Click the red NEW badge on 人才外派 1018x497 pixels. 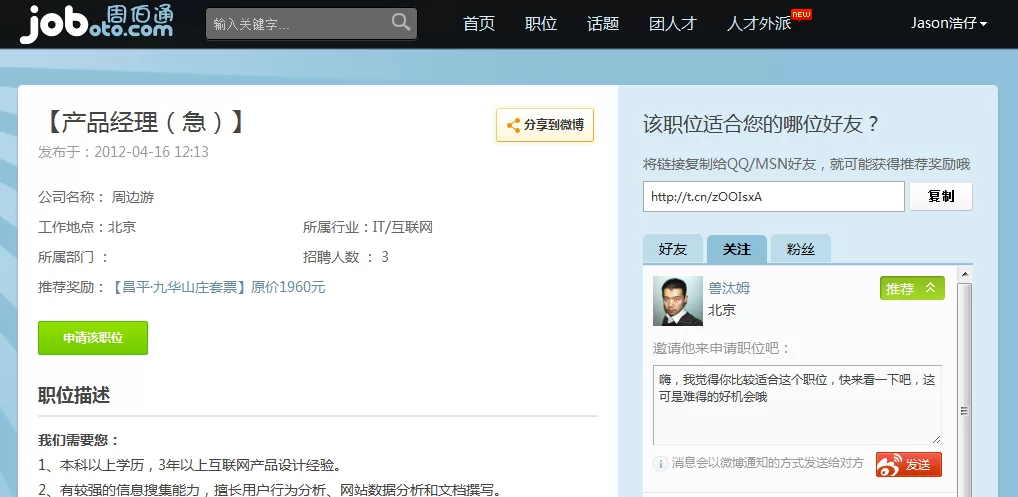(800, 14)
